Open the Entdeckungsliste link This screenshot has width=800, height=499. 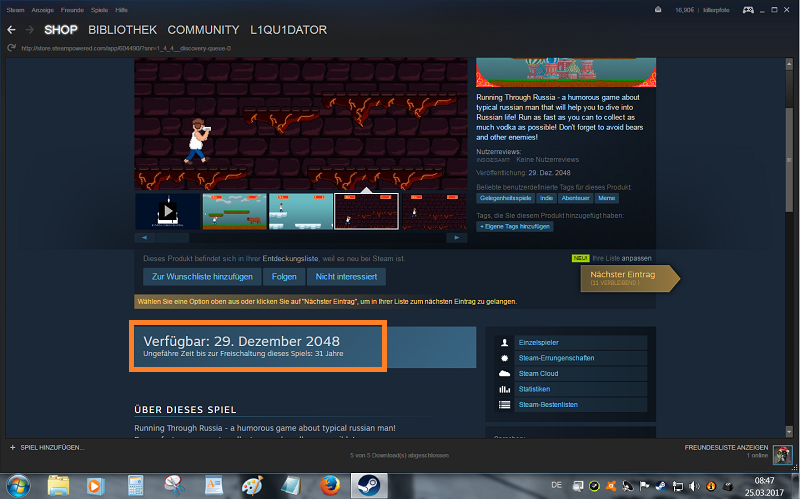click(x=290, y=259)
